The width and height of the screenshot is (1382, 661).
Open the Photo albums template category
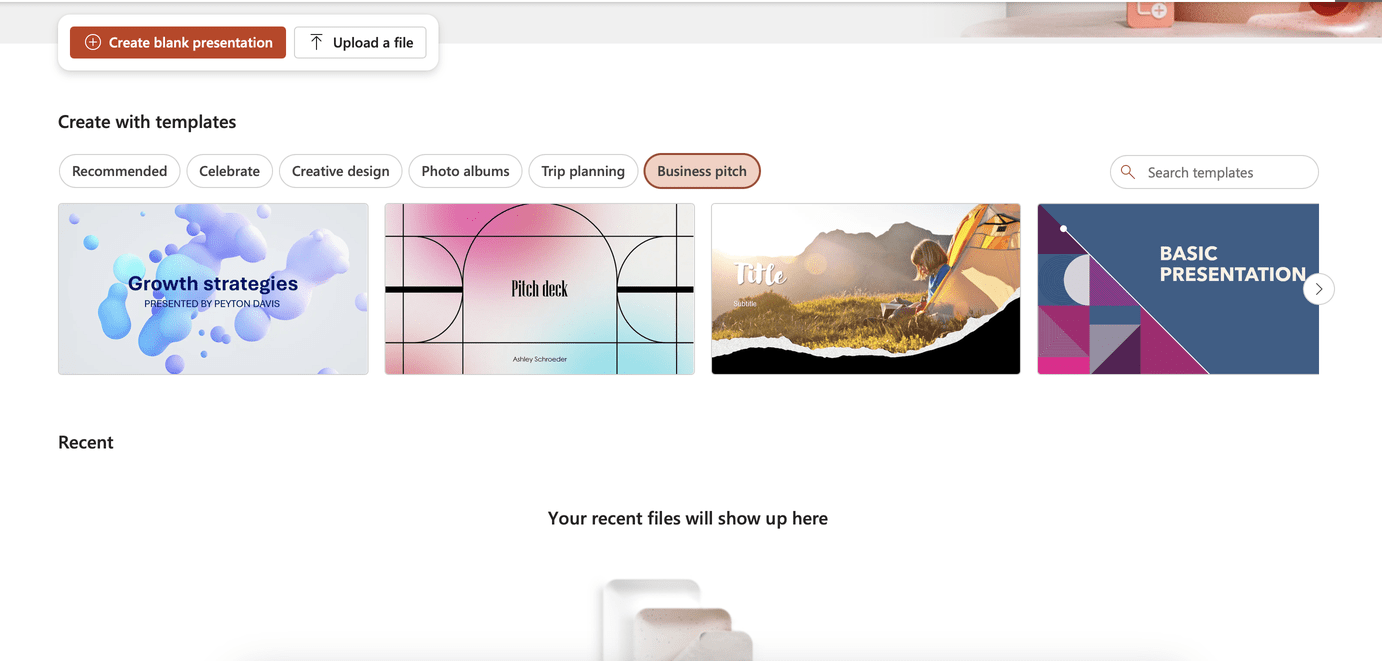465,171
